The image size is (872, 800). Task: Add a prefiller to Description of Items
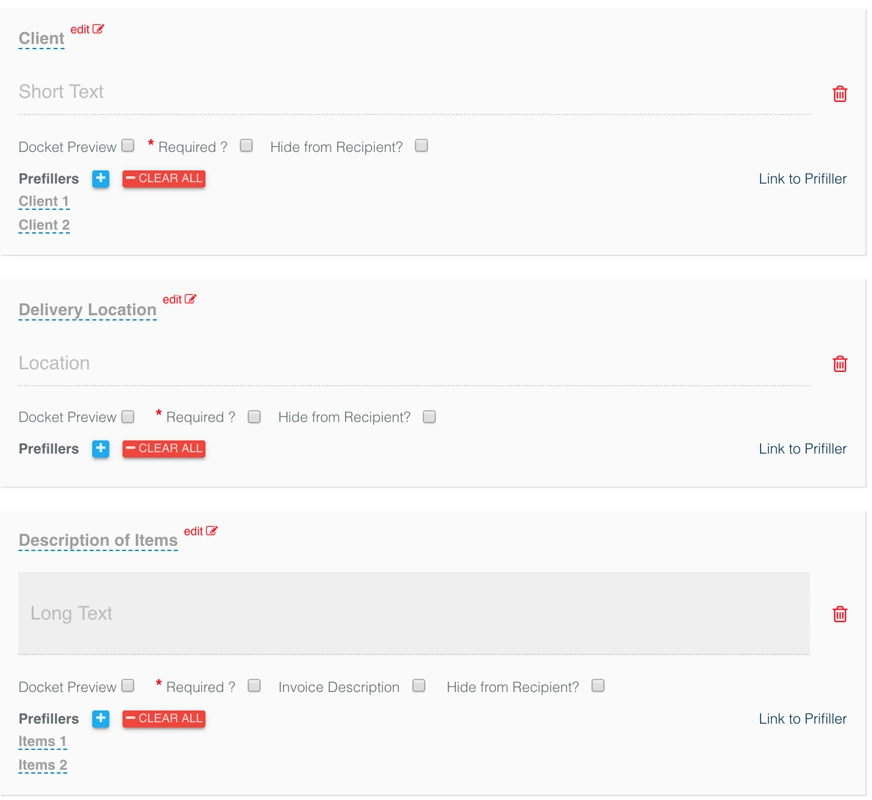[101, 719]
